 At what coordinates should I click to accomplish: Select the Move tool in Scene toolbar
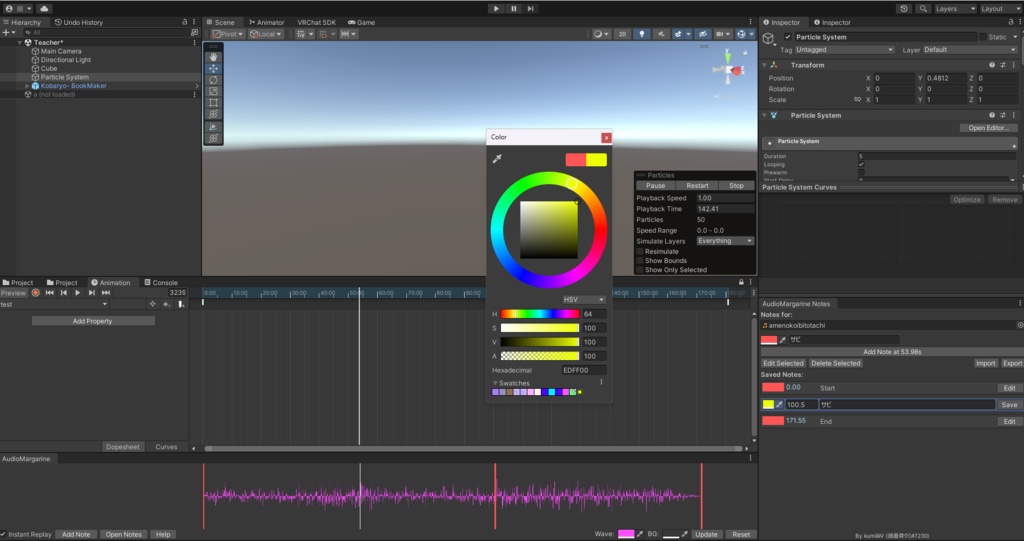click(213, 69)
